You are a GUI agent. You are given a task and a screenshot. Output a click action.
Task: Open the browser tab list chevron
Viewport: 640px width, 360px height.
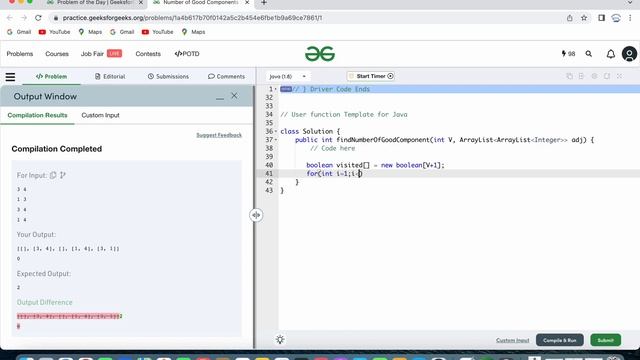pos(630,3)
